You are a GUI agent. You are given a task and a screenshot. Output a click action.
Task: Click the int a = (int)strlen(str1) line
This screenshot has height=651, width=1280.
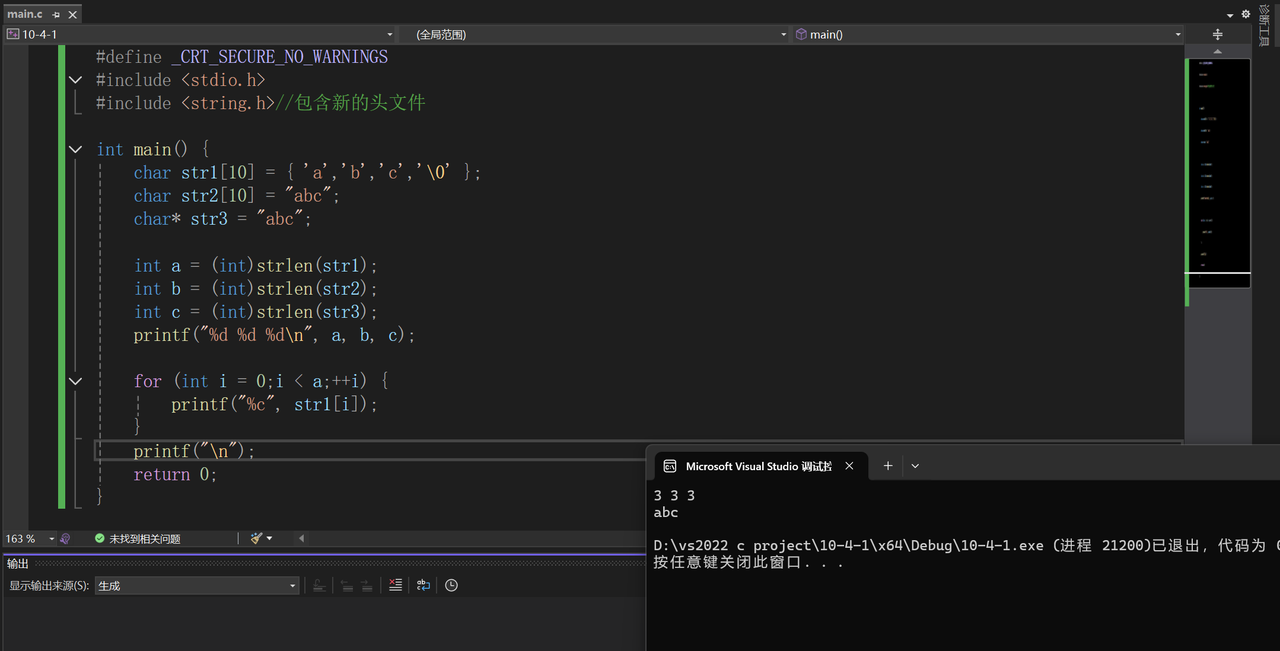(256, 266)
